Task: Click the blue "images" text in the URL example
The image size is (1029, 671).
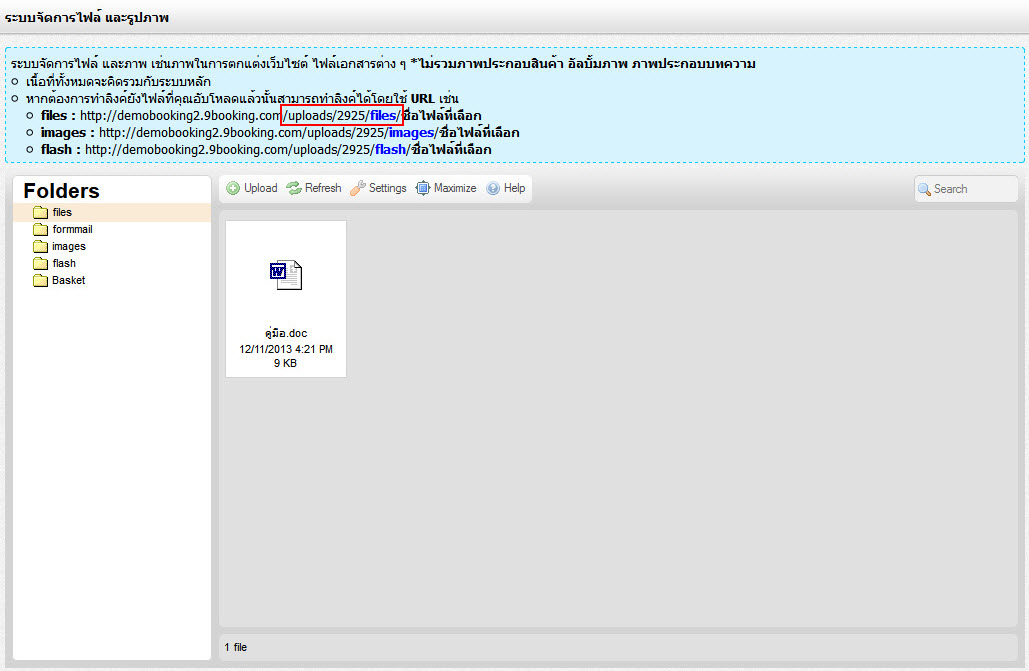Action: 411,133
